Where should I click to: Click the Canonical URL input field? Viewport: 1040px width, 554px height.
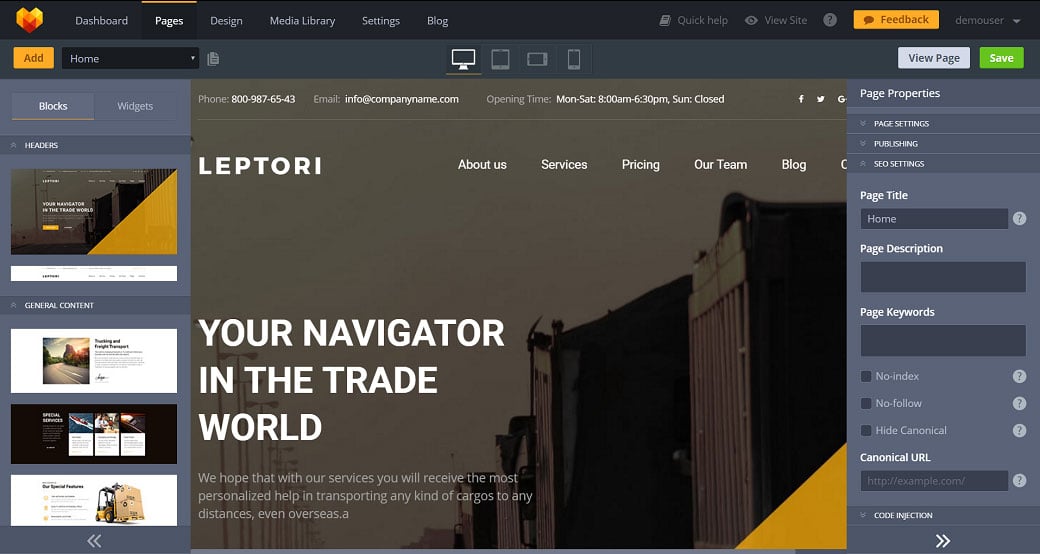[933, 481]
